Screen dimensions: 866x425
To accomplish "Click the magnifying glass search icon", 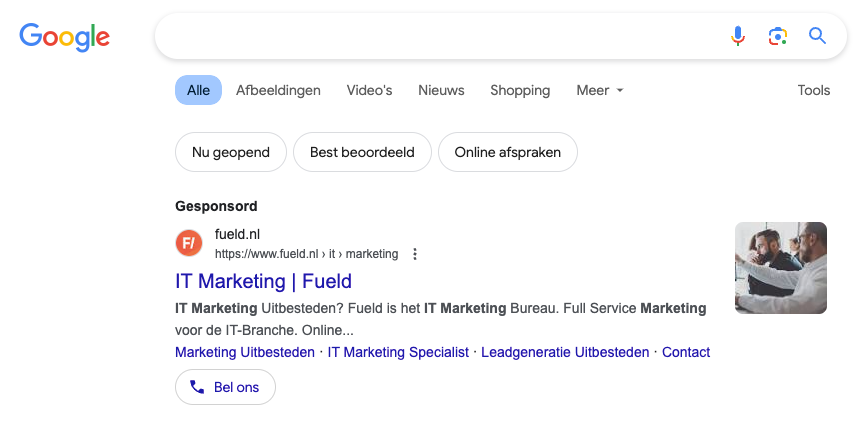I will pyautogui.click(x=817, y=37).
